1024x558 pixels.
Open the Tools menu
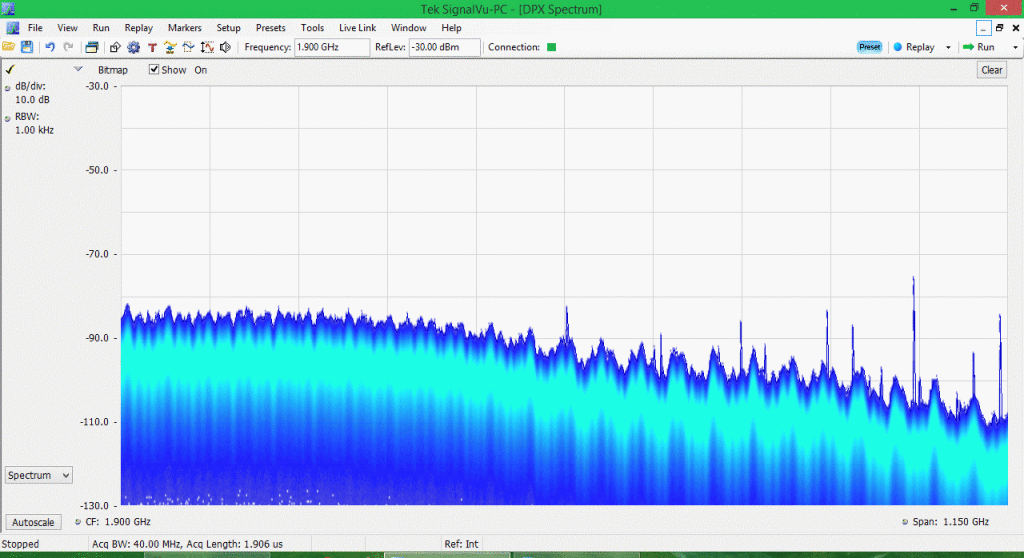click(x=312, y=27)
